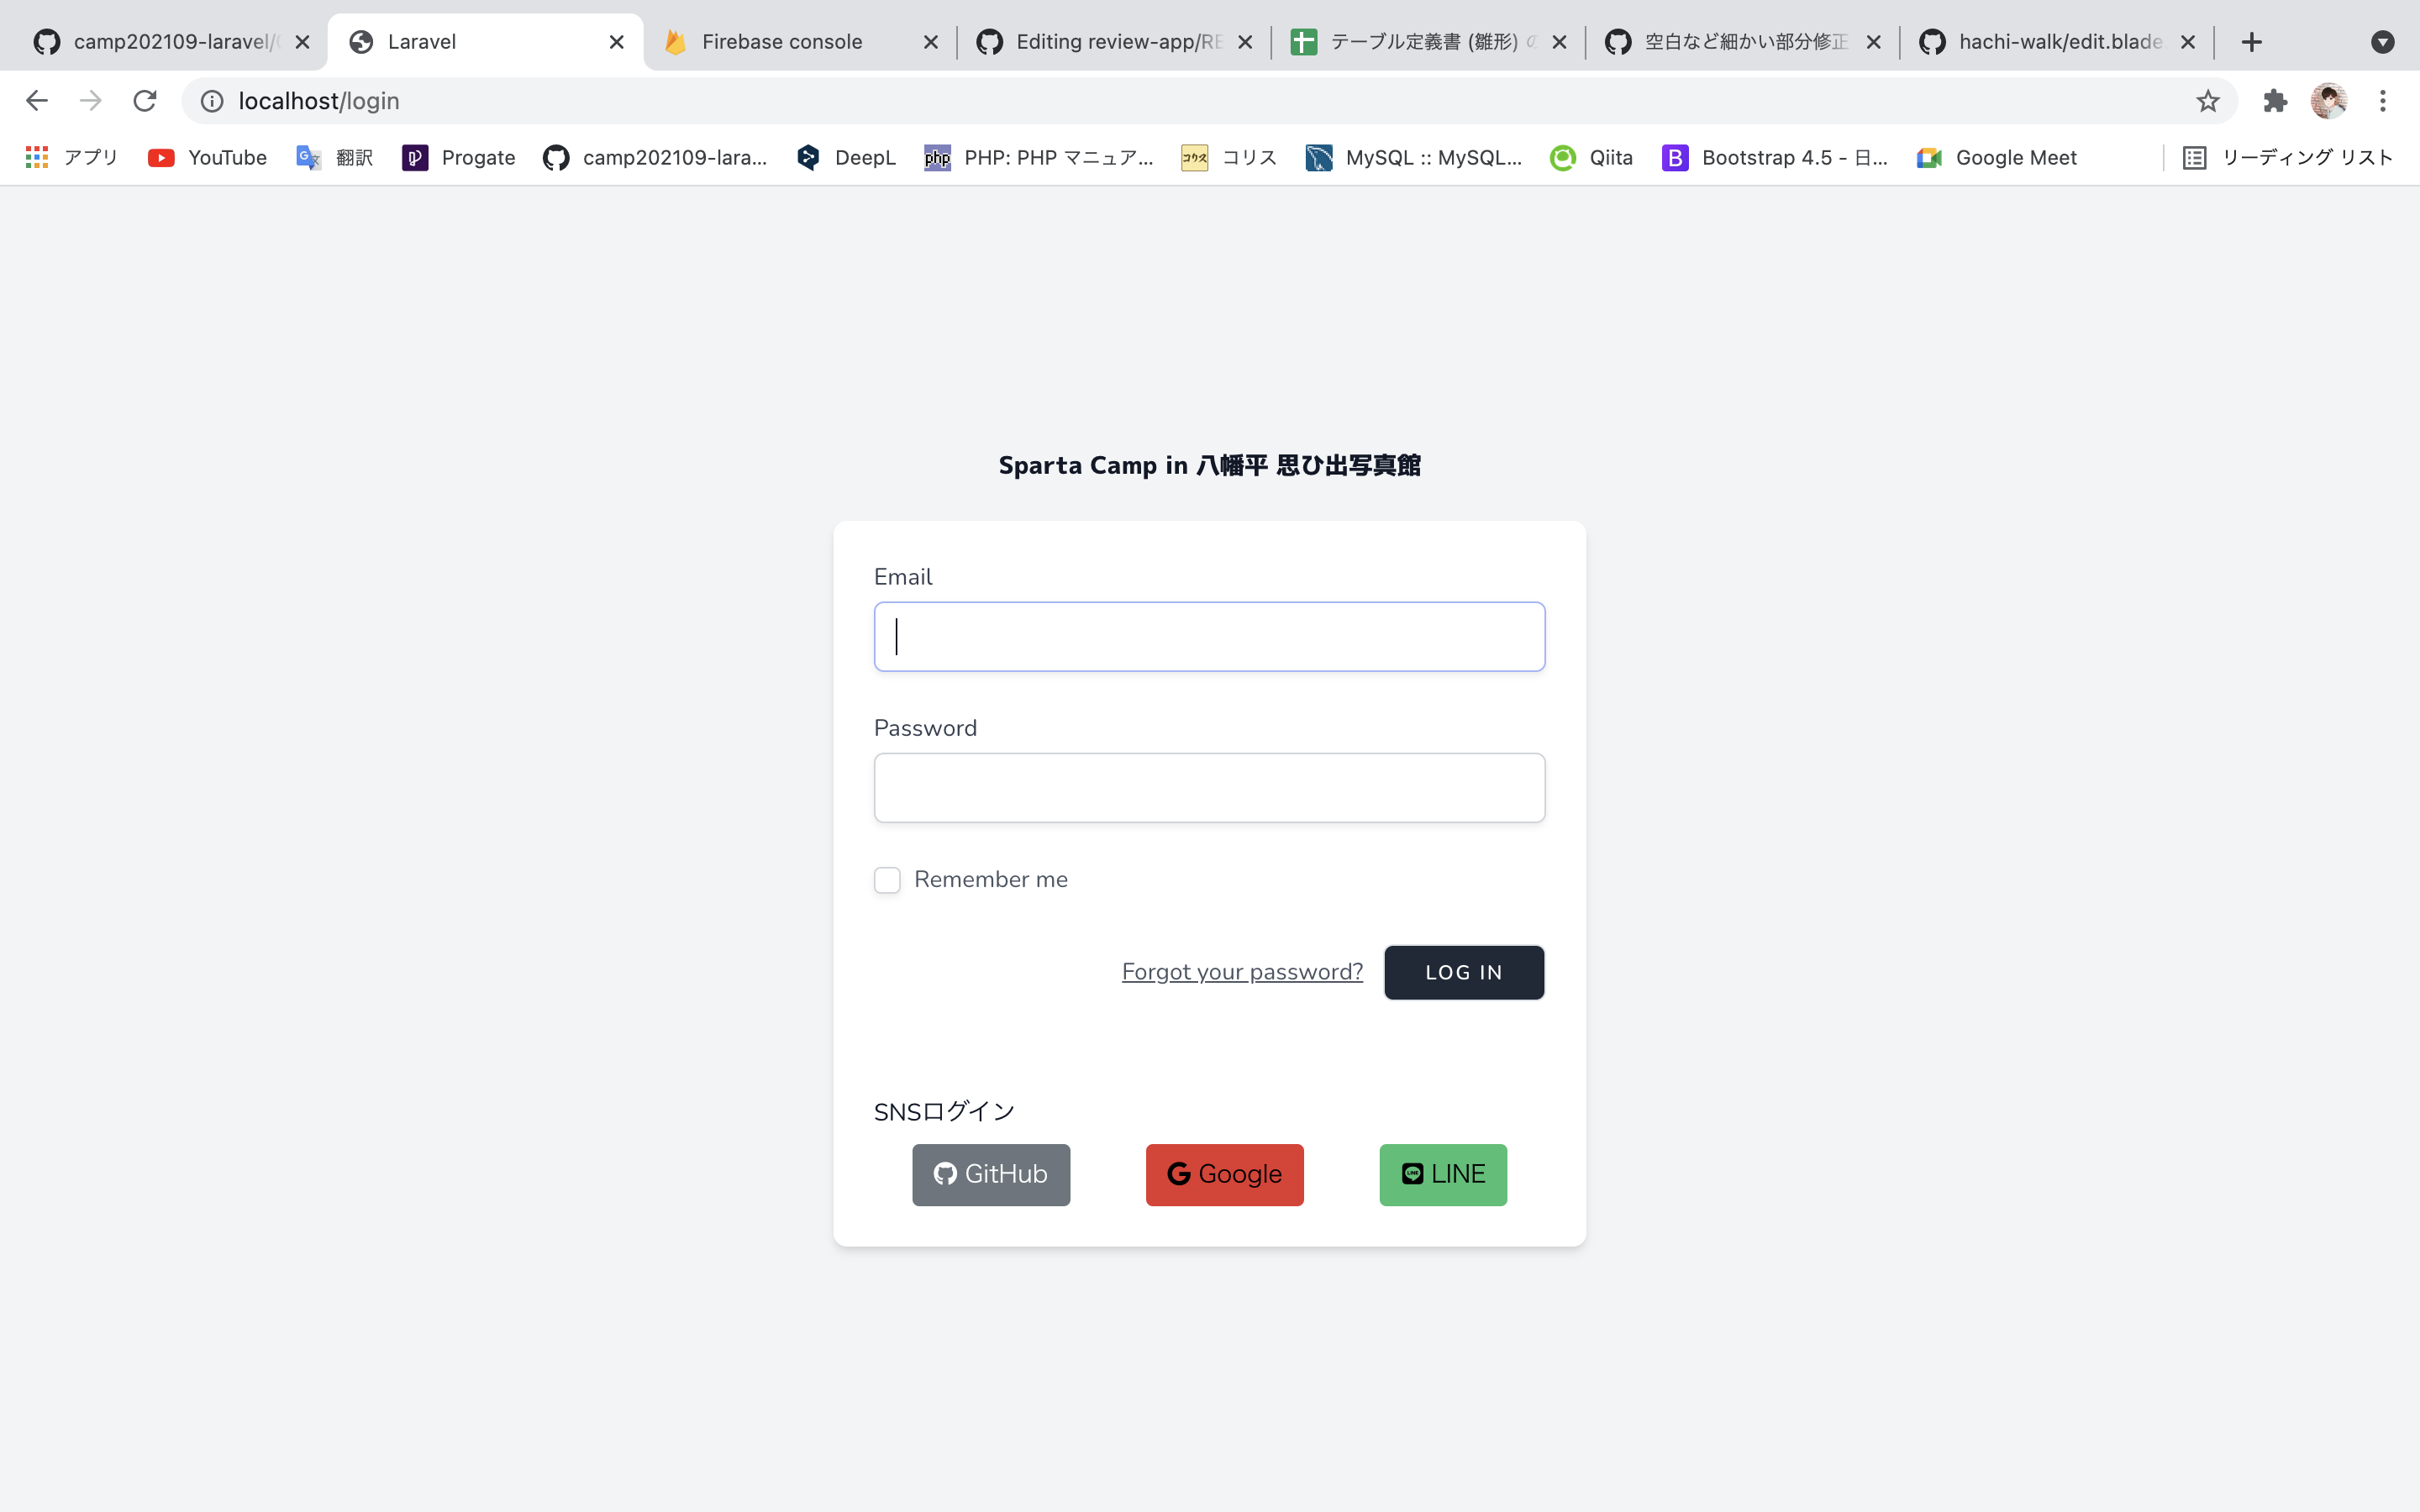Open the YouTube bookmark

point(207,157)
